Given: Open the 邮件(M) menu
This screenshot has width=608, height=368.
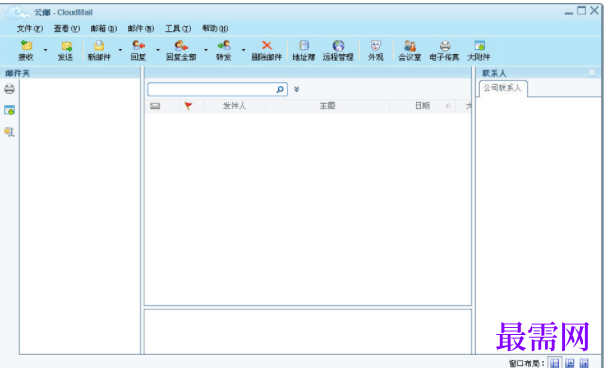Looking at the screenshot, I should (141, 29).
